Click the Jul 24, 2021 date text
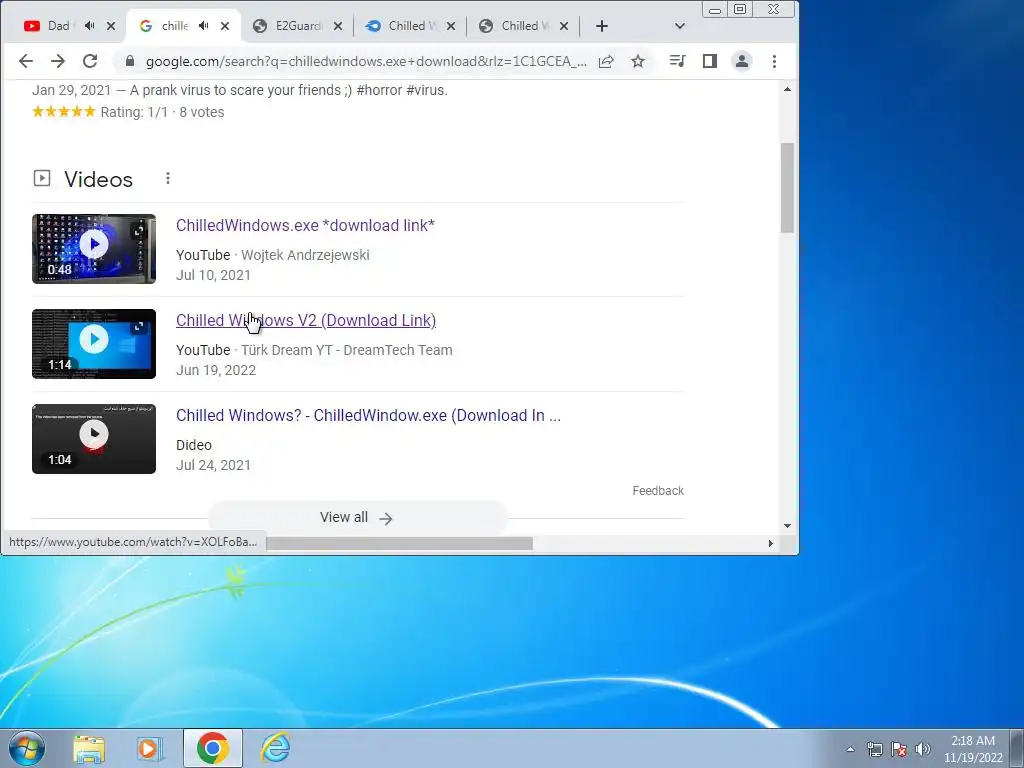 (x=214, y=465)
